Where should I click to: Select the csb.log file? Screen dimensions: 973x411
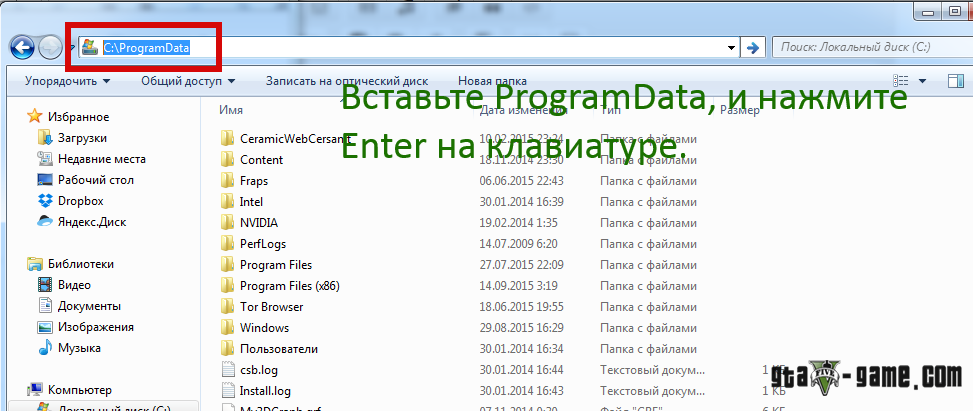tap(259, 370)
